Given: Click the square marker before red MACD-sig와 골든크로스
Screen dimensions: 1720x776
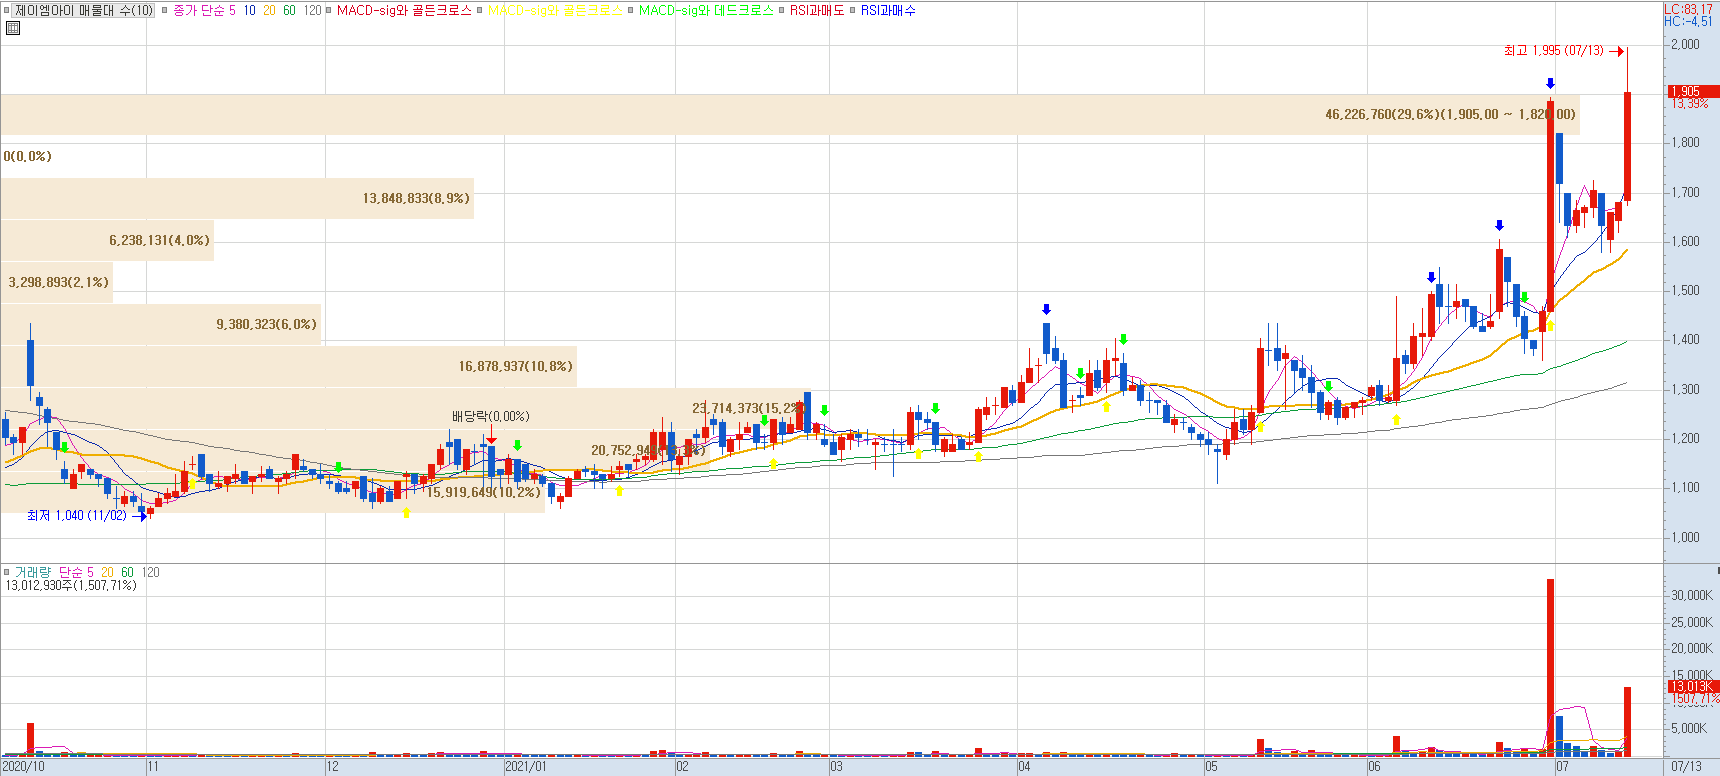Looking at the screenshot, I should 329,10.
